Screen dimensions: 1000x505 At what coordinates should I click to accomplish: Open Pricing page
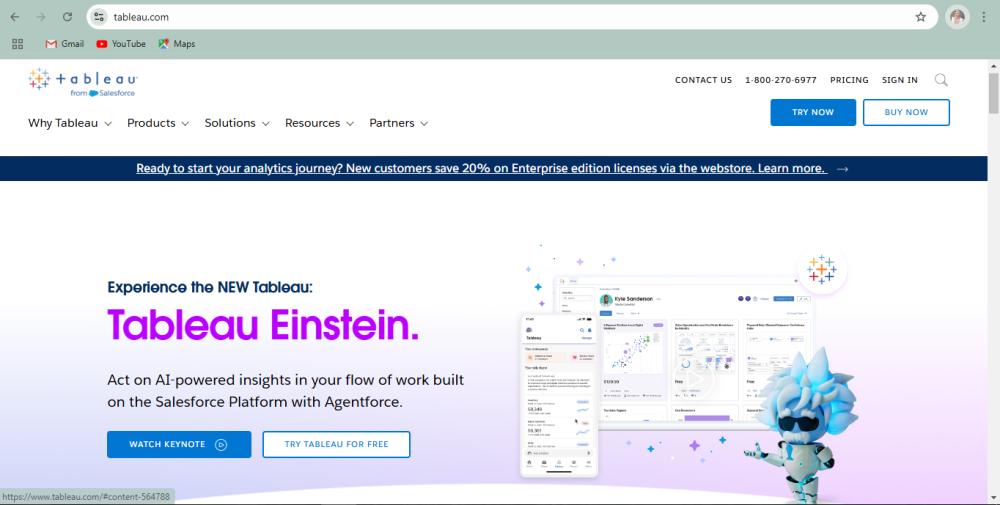849,80
